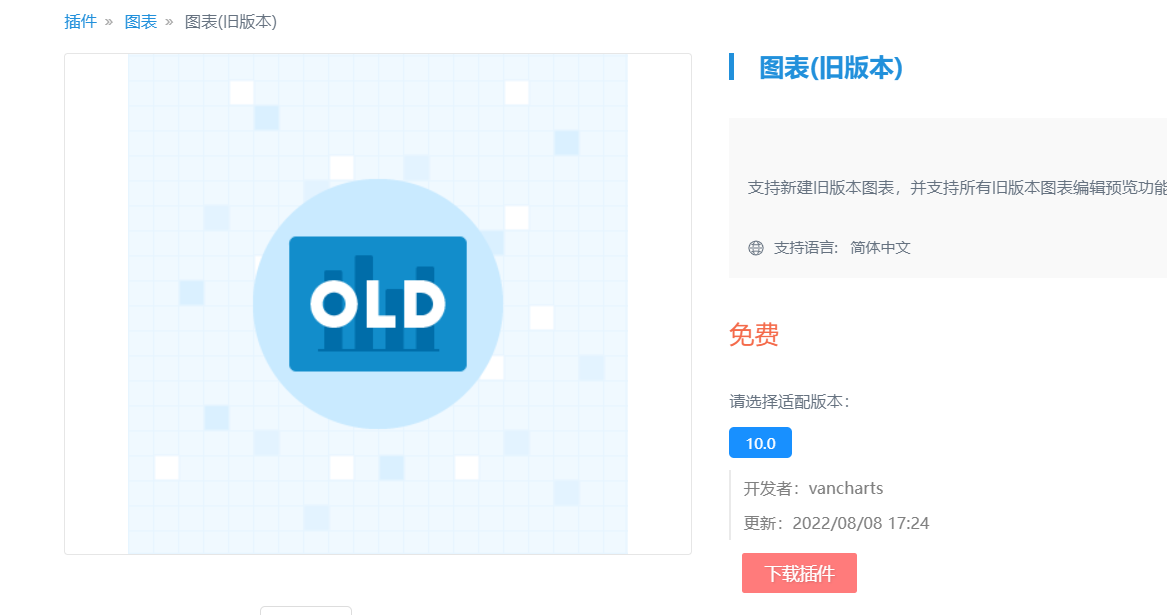Click the 支持语言 label text
The image size is (1167, 615).
806,248
